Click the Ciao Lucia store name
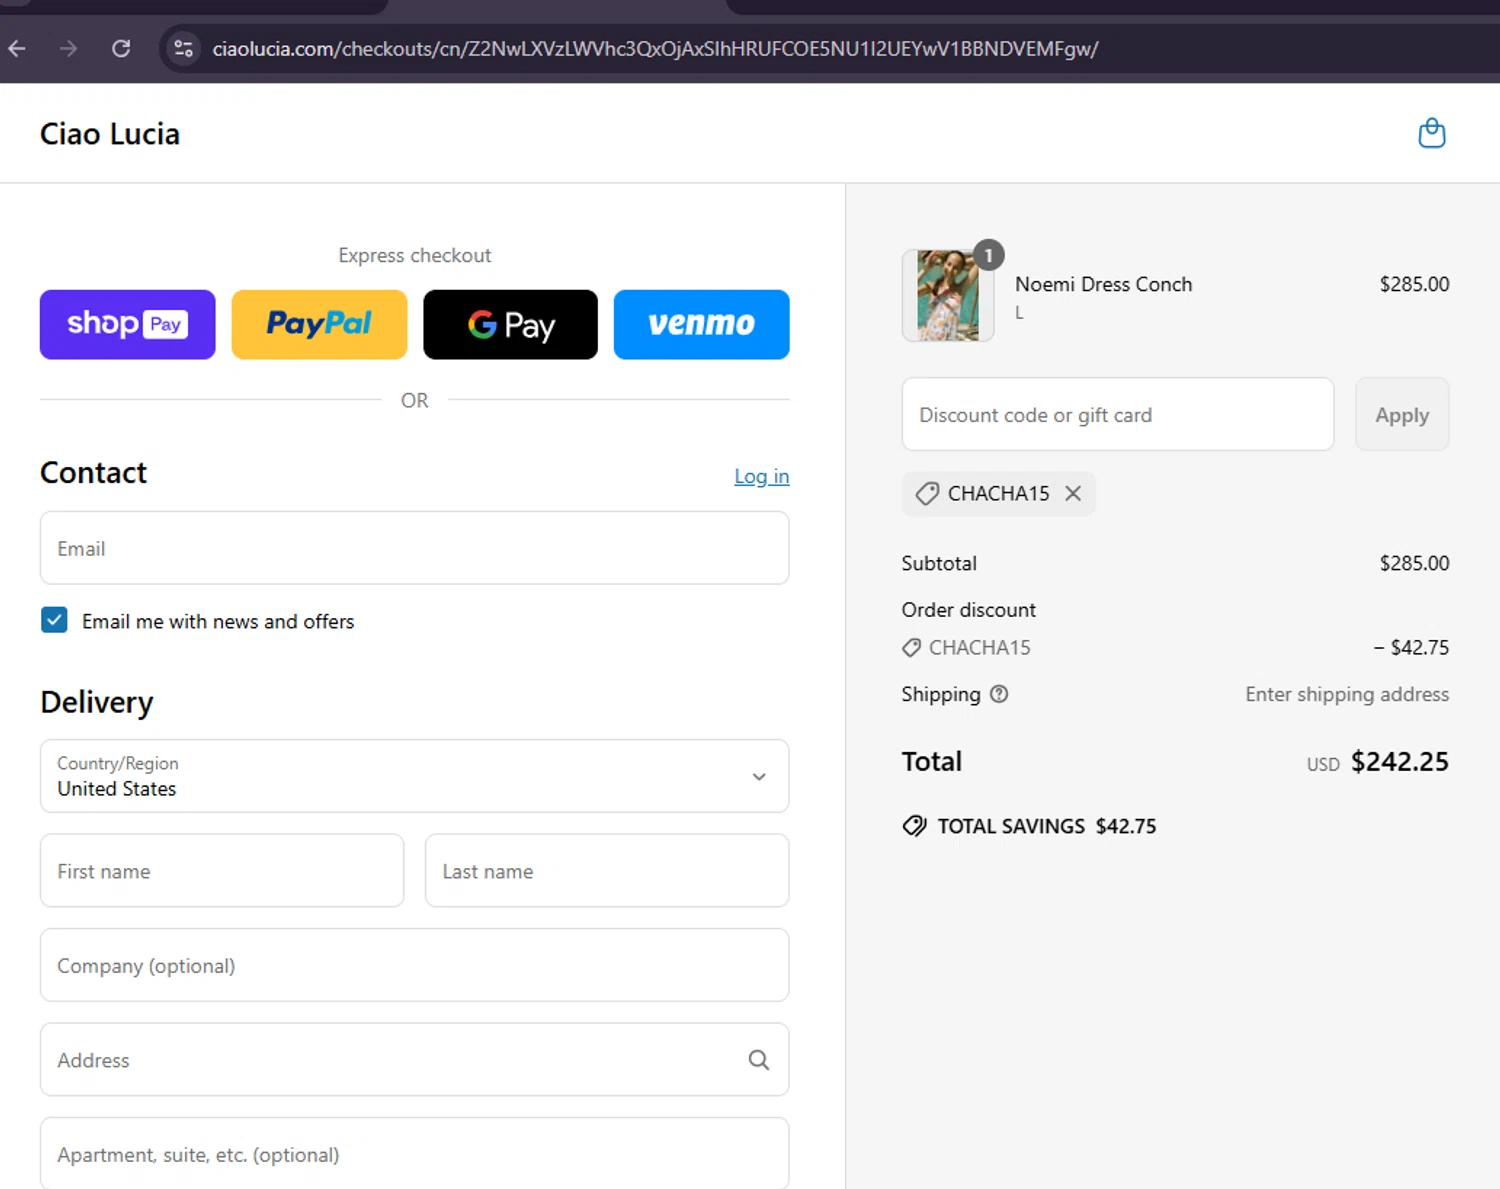The height and width of the screenshot is (1189, 1500). pyautogui.click(x=110, y=134)
